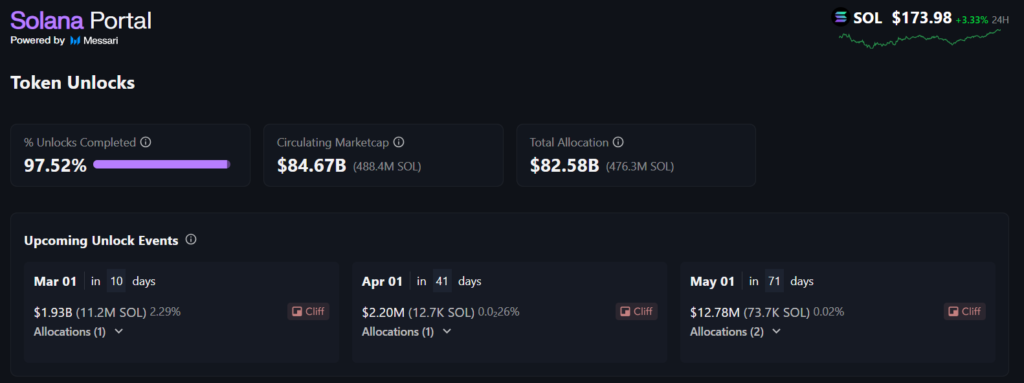Viewport: 1024px width, 383px height.
Task: Click the Cliff badge on Mar 01 card
Action: tap(308, 311)
